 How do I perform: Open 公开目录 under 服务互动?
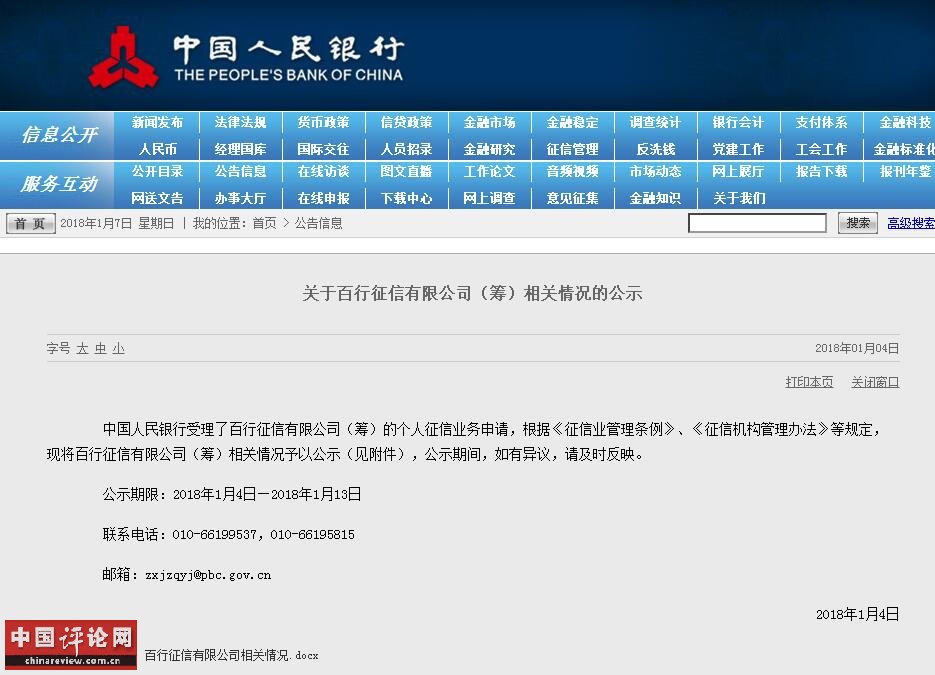click(x=157, y=171)
